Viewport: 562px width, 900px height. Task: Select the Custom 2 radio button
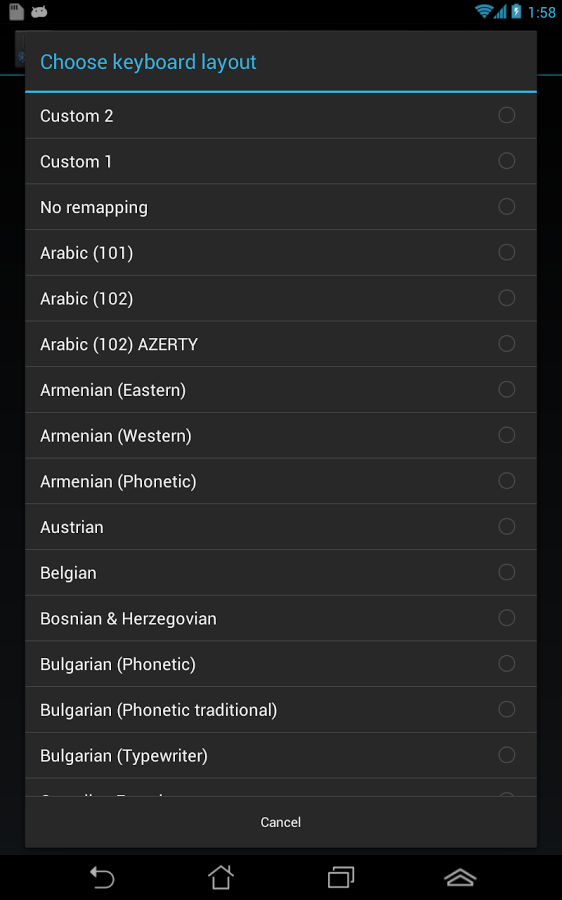506,115
